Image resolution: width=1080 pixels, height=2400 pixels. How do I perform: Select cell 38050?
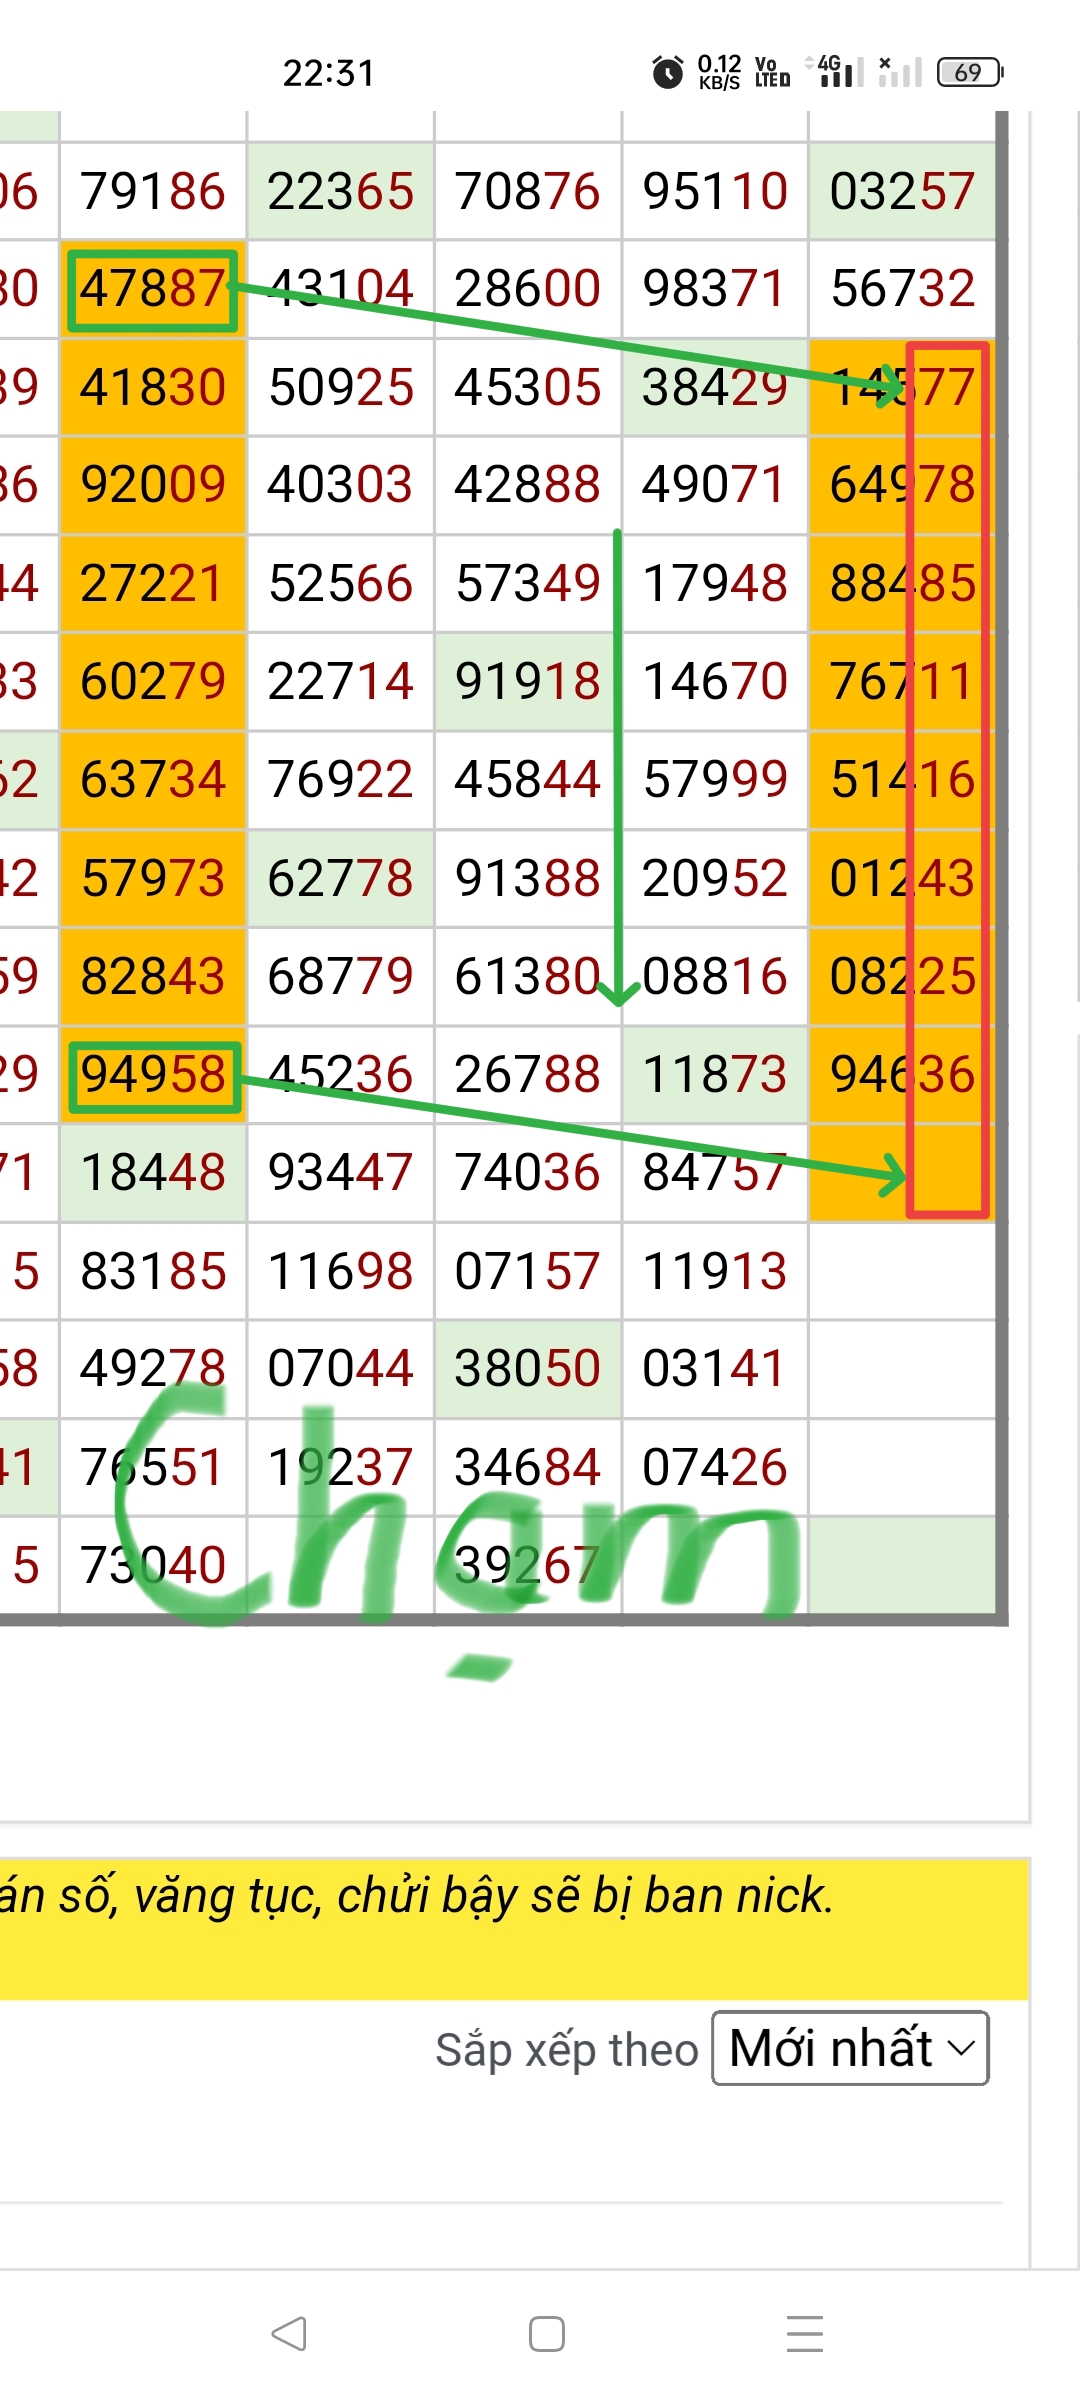tap(528, 1369)
